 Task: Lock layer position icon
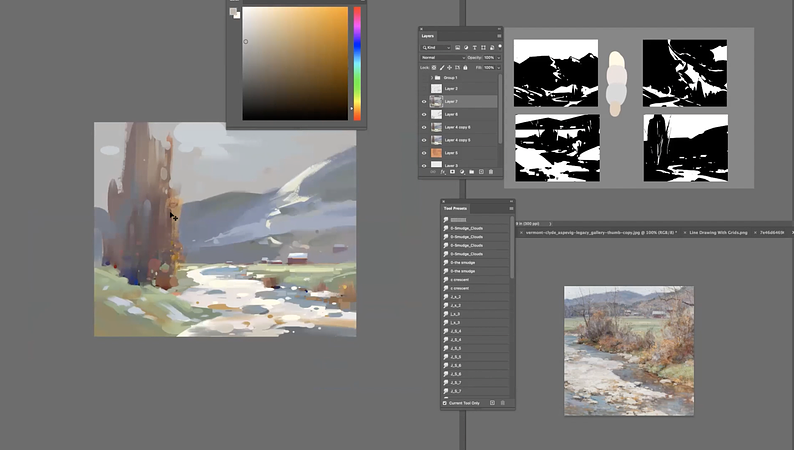pyautogui.click(x=450, y=67)
